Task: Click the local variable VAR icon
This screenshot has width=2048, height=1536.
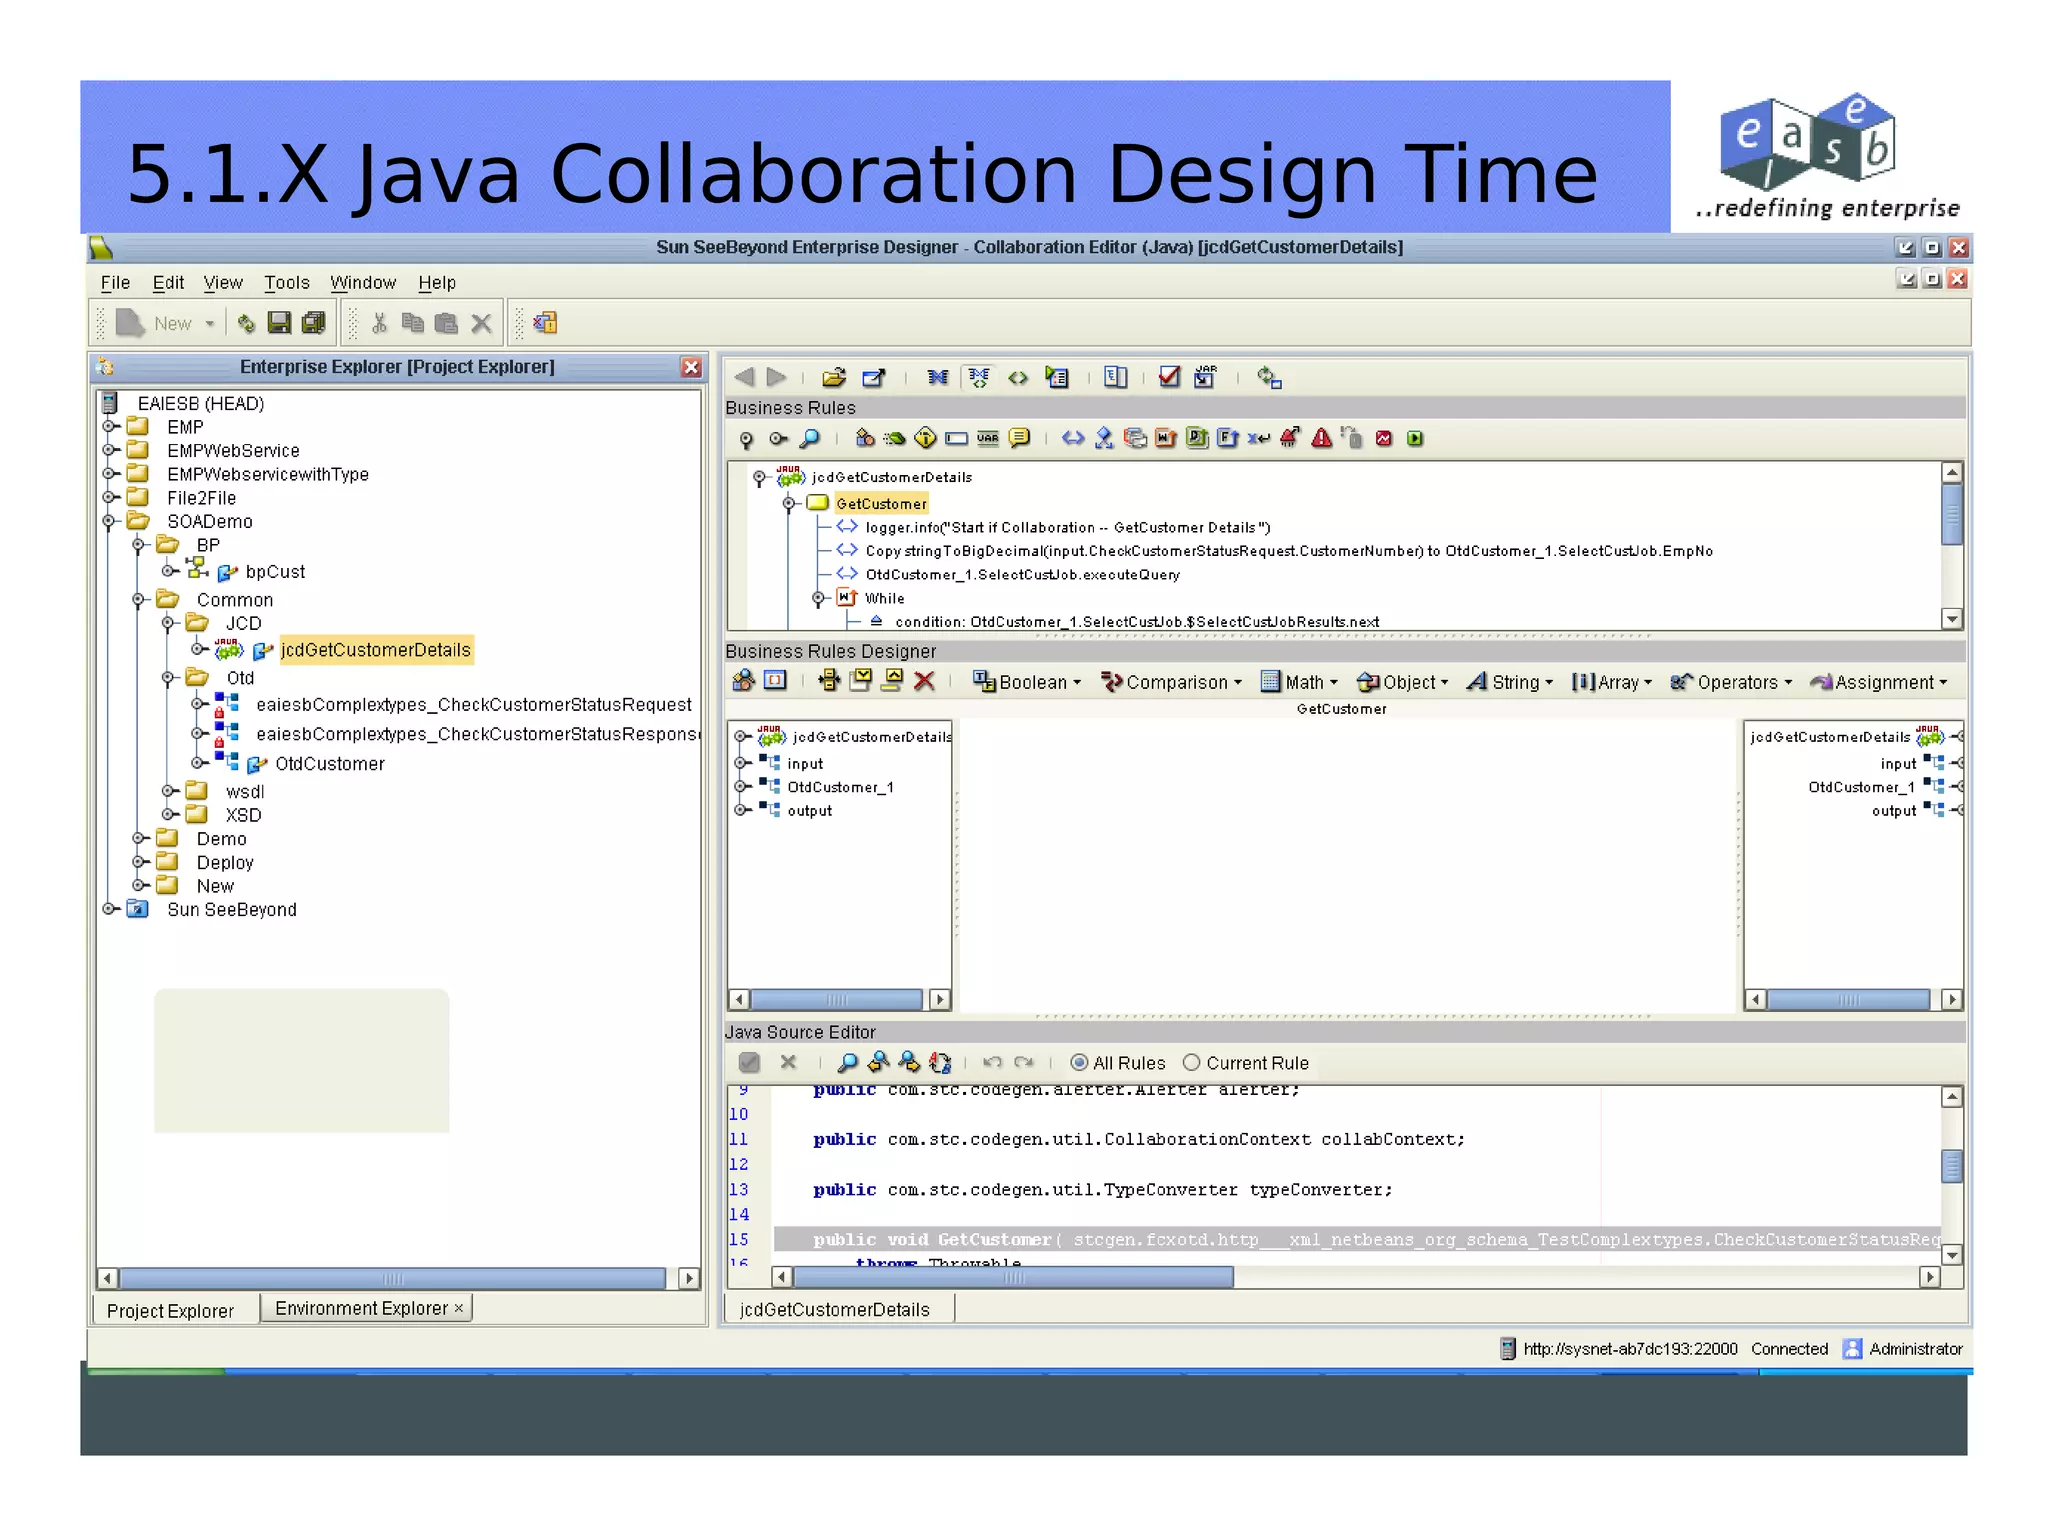Action: point(987,438)
